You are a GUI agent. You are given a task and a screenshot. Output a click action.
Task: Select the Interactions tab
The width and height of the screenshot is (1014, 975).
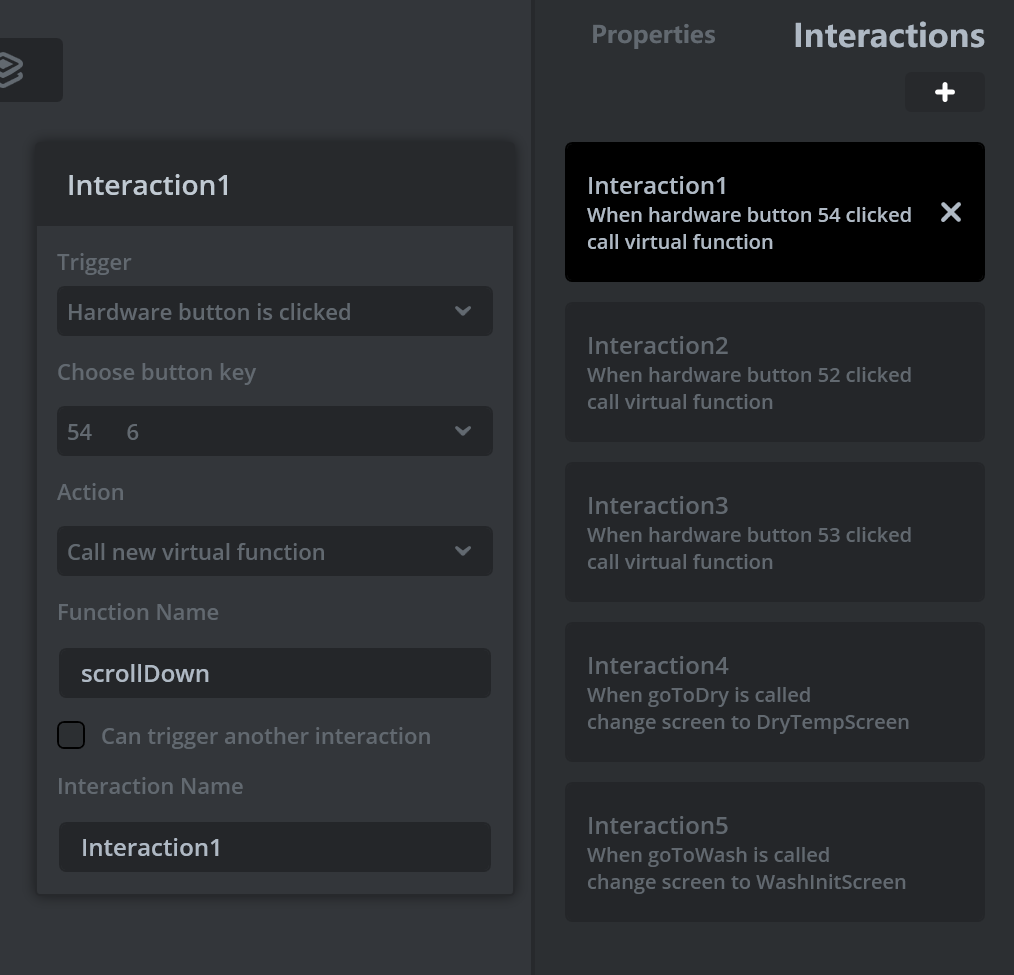(x=888, y=36)
